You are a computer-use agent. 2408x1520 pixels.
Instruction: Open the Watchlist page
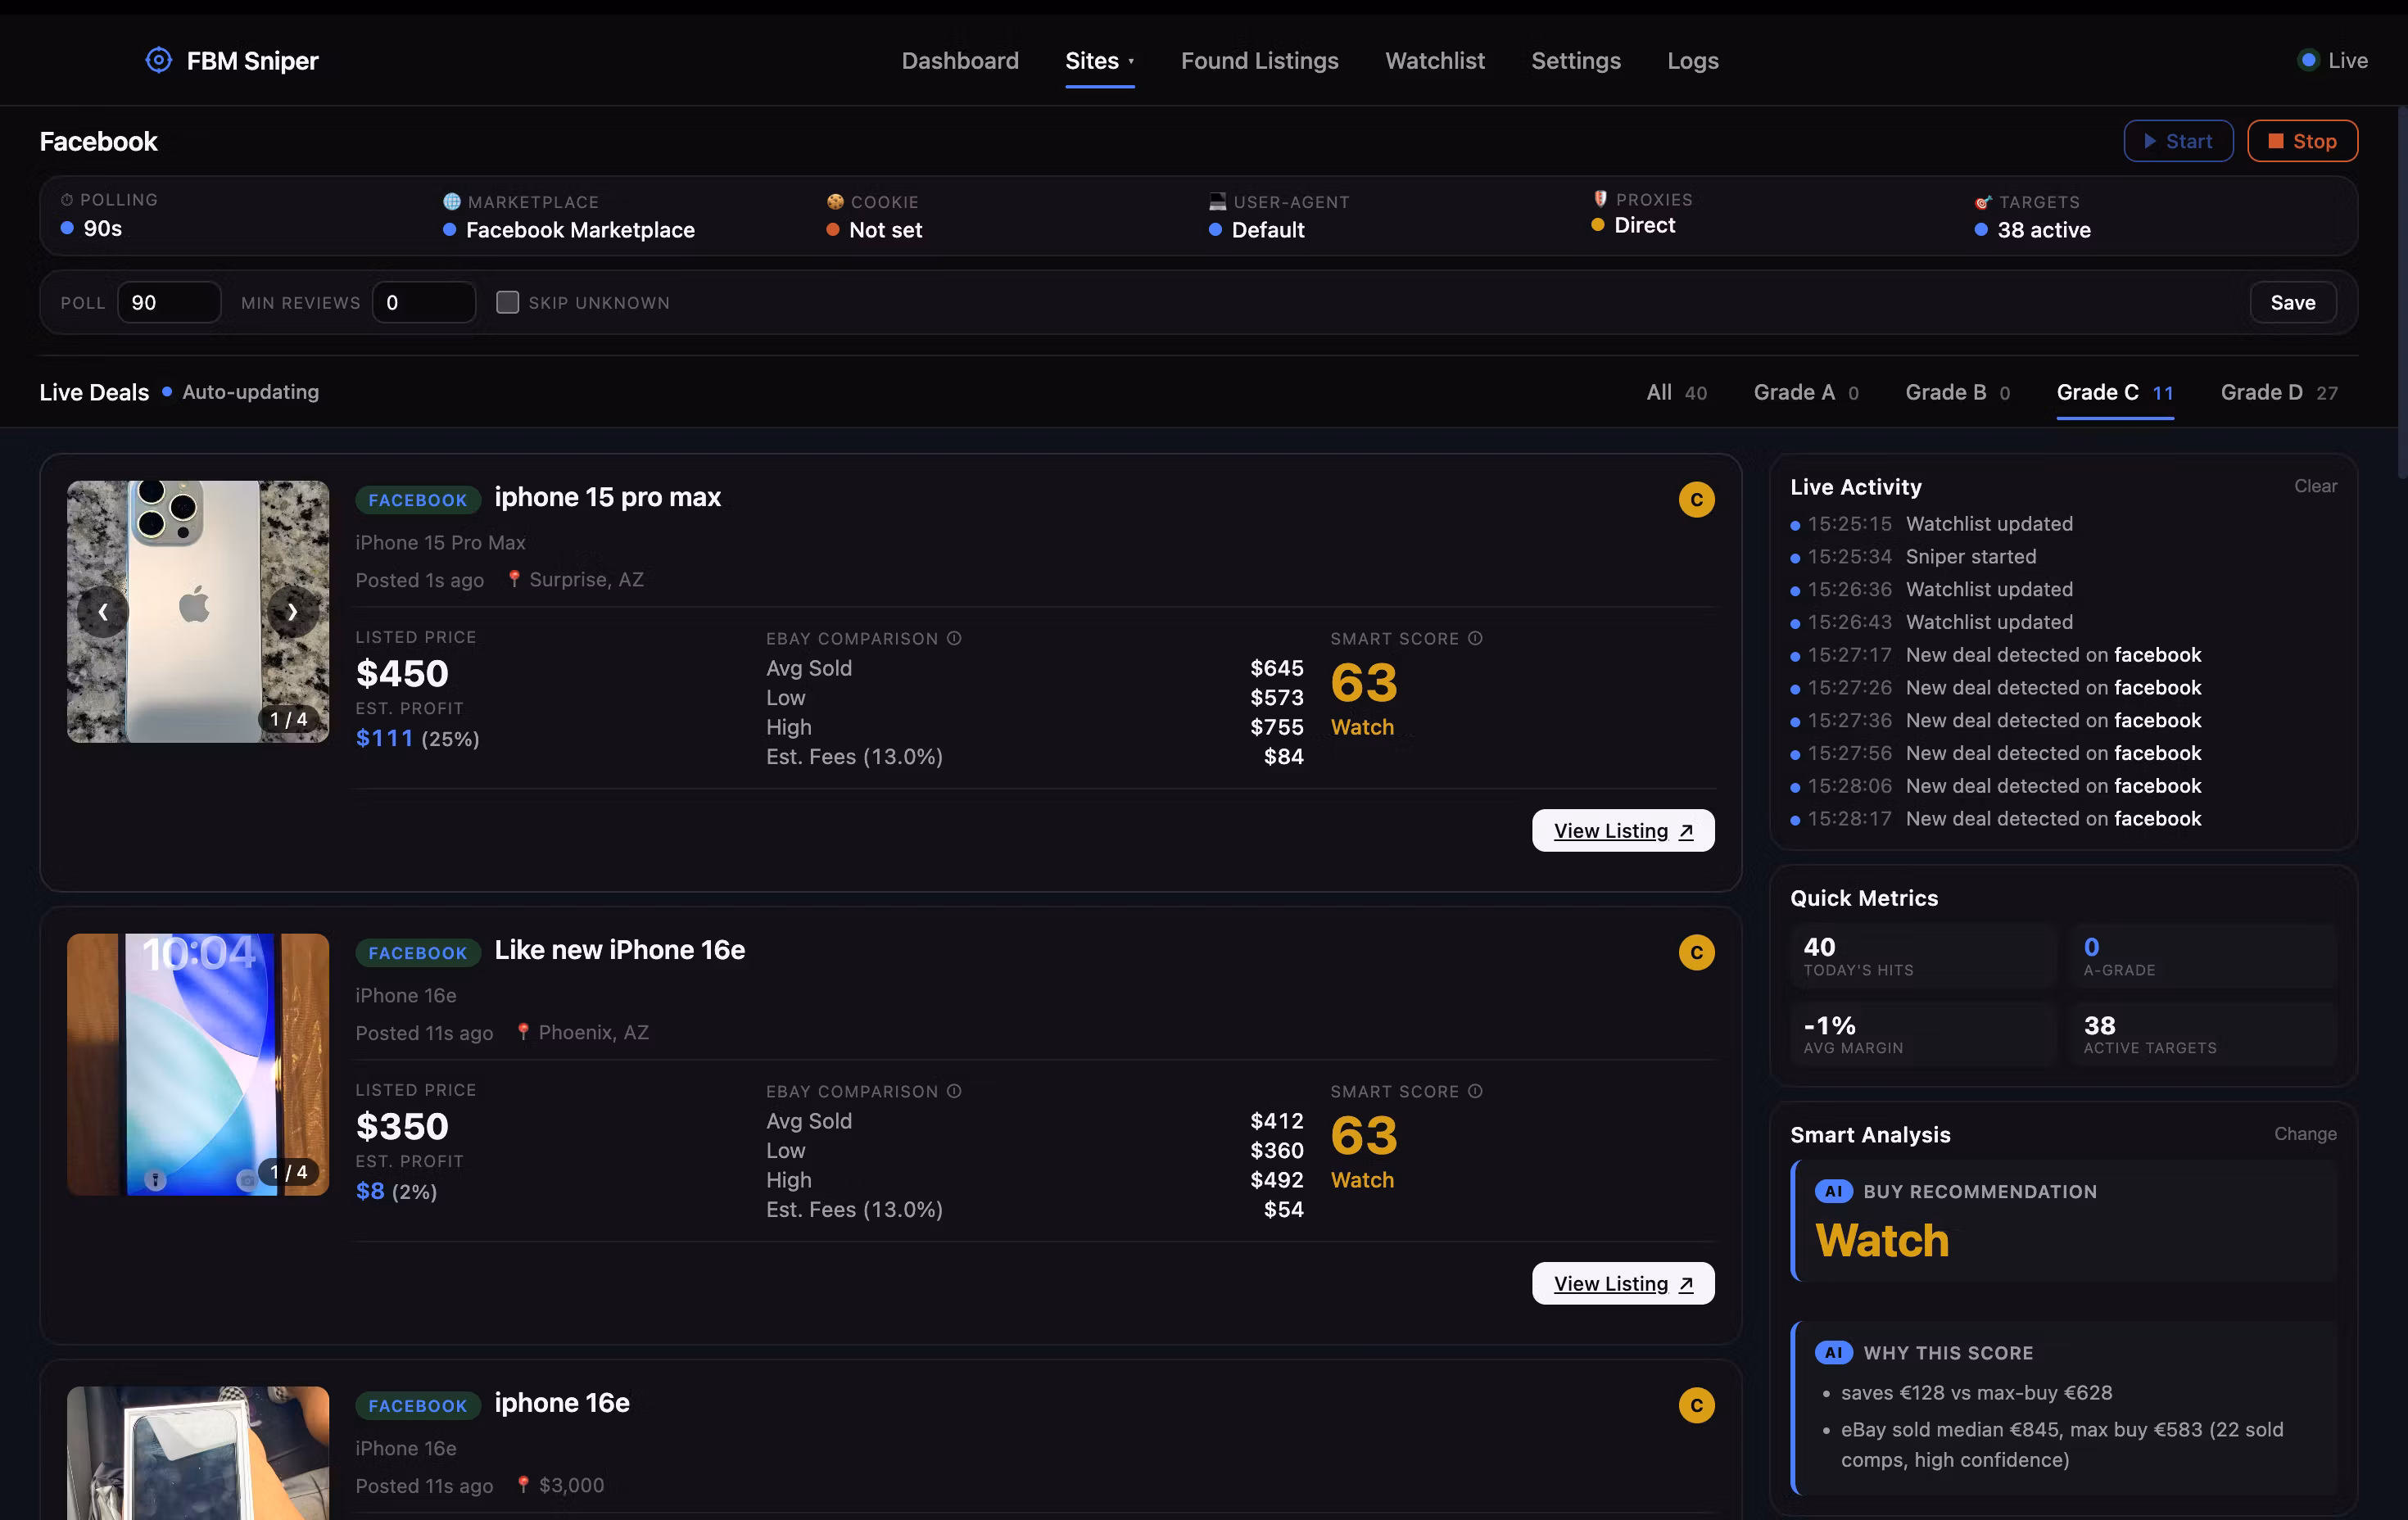(1434, 61)
